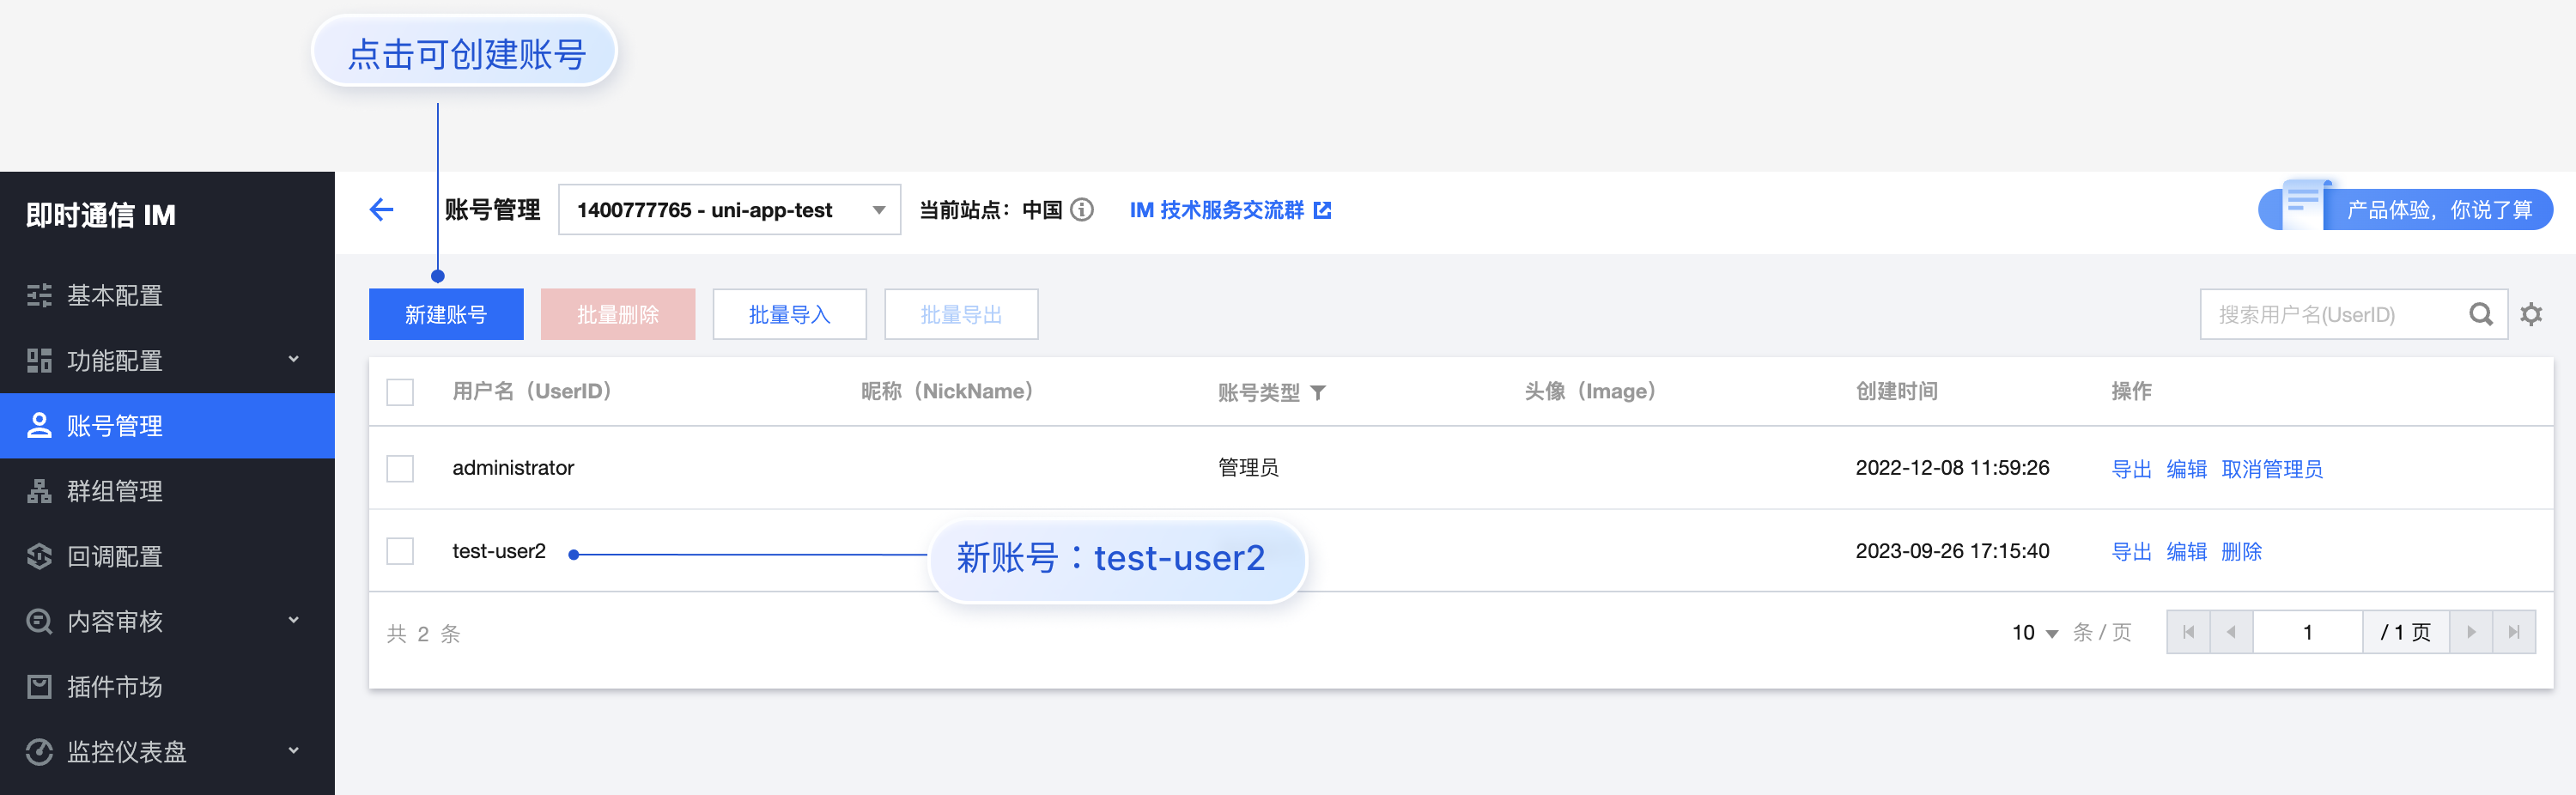This screenshot has height=795, width=2576.
Task: Select the checkbox beside test-user2
Action: pyautogui.click(x=400, y=550)
